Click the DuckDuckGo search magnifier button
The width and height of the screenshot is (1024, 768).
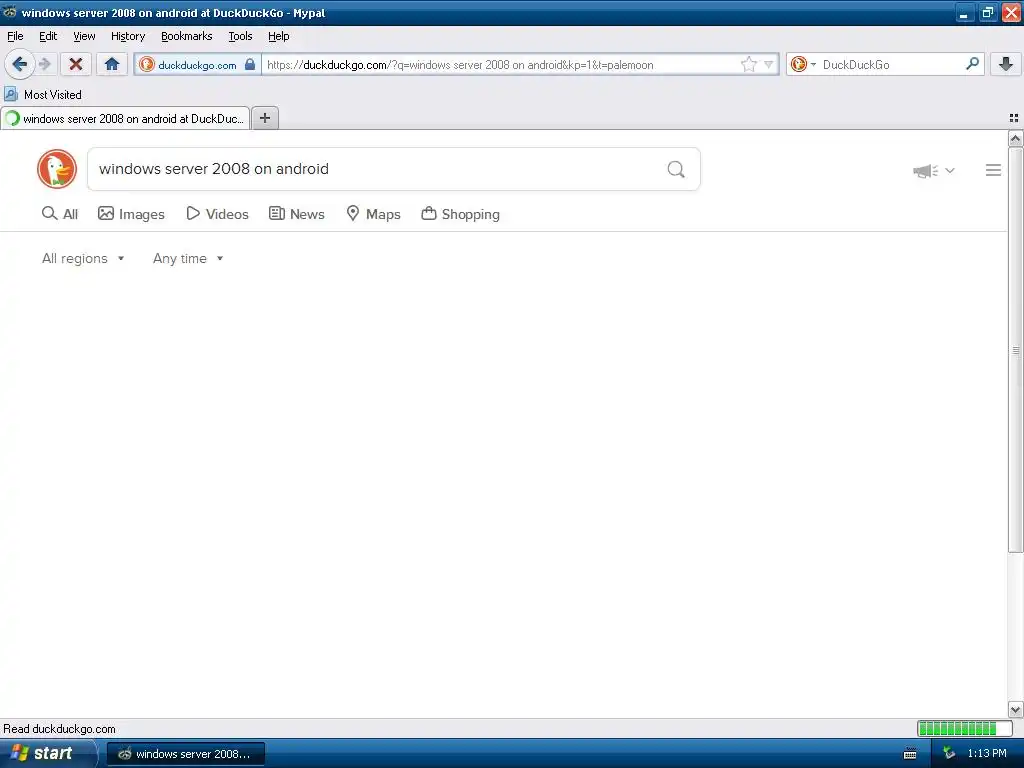click(x=676, y=170)
